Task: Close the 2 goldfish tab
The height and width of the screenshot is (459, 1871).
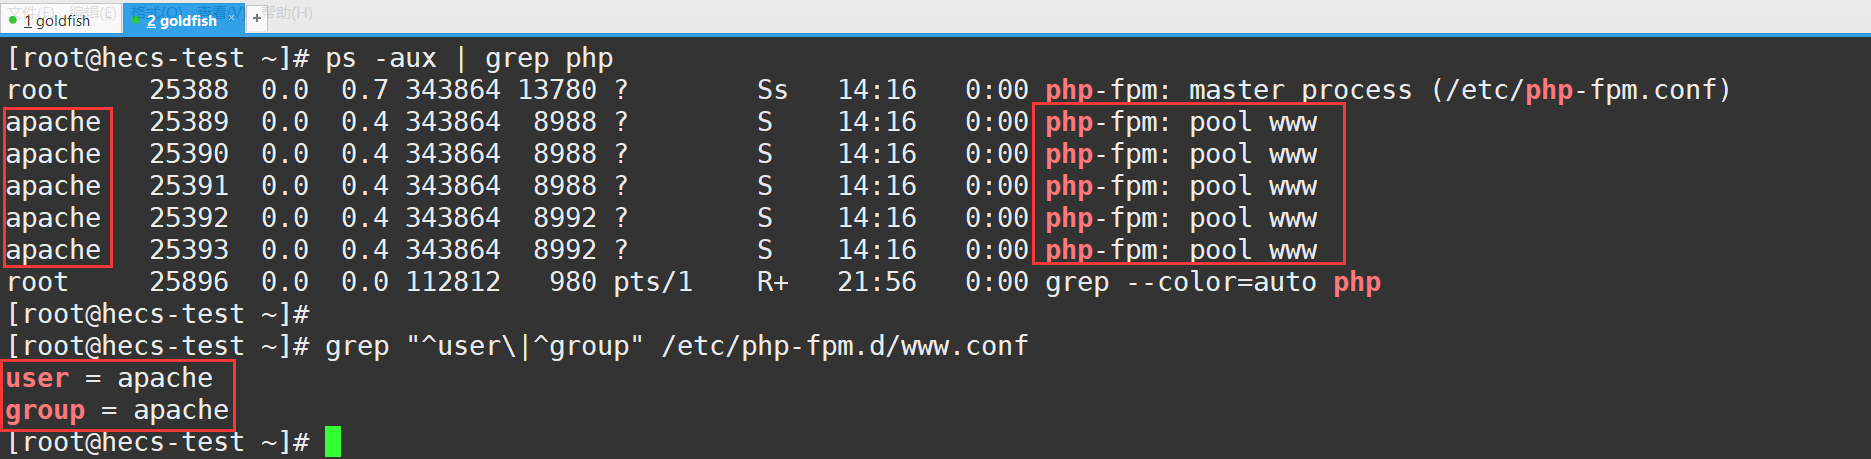Action: [x=232, y=17]
